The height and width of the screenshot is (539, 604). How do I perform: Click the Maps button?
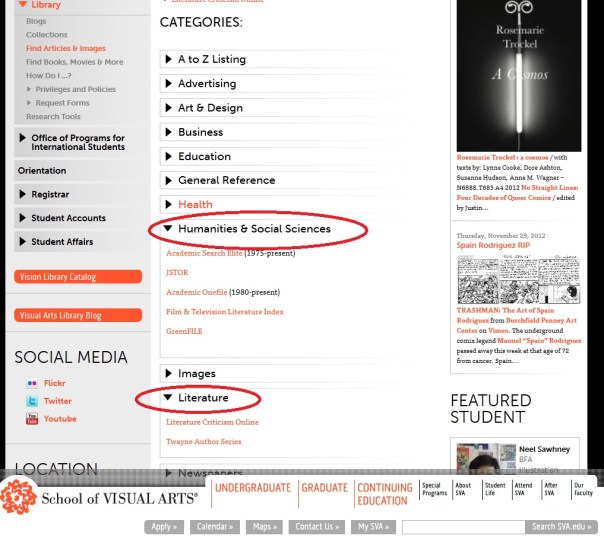tap(264, 527)
